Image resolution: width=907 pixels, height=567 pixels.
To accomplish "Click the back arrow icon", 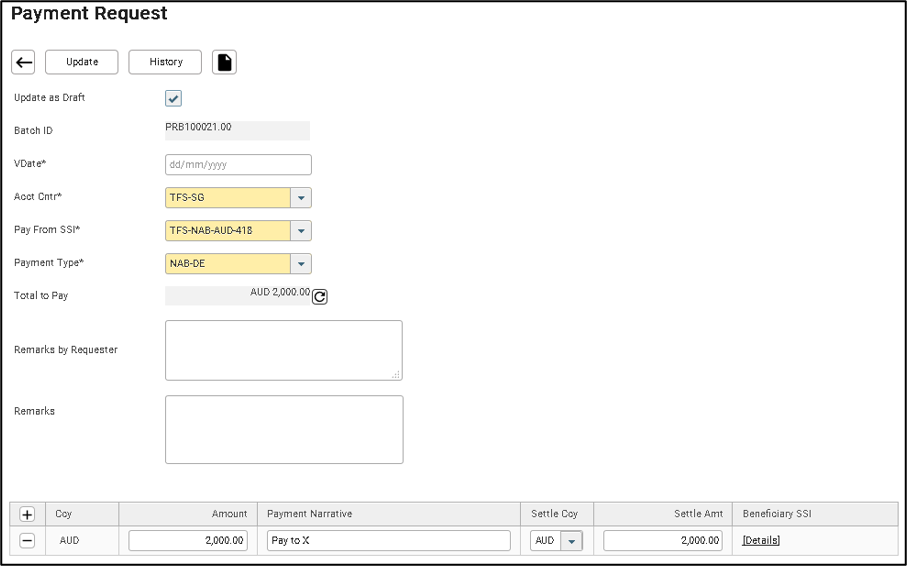I will pos(24,62).
